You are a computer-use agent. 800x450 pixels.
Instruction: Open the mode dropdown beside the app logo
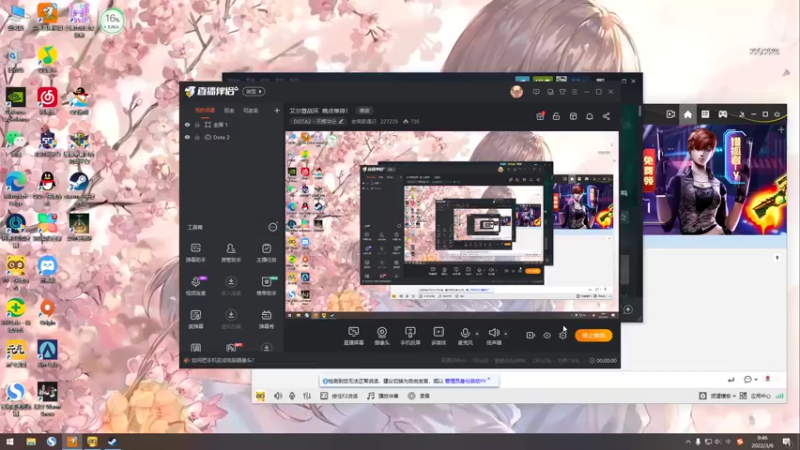click(x=254, y=92)
